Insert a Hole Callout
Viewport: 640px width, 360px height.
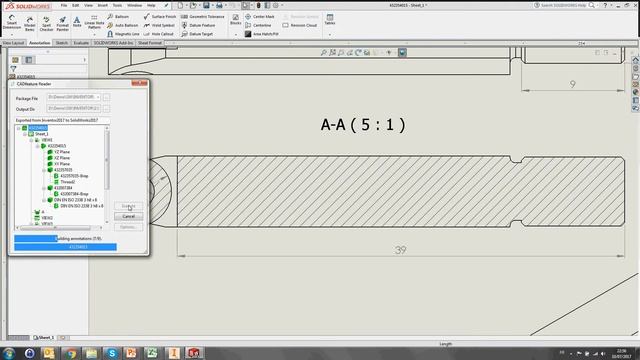(159, 34)
